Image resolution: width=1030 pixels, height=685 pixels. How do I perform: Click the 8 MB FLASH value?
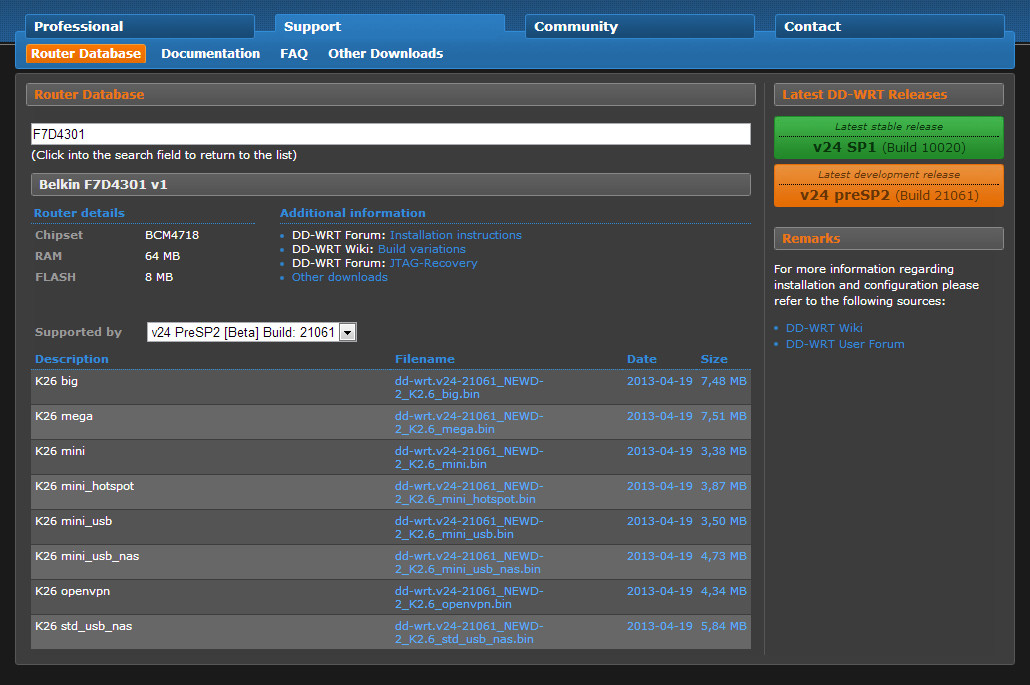[x=159, y=277]
